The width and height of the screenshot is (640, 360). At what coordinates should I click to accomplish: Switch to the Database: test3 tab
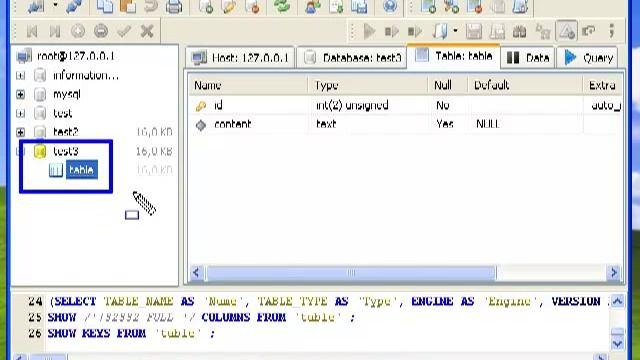[x=352, y=58]
